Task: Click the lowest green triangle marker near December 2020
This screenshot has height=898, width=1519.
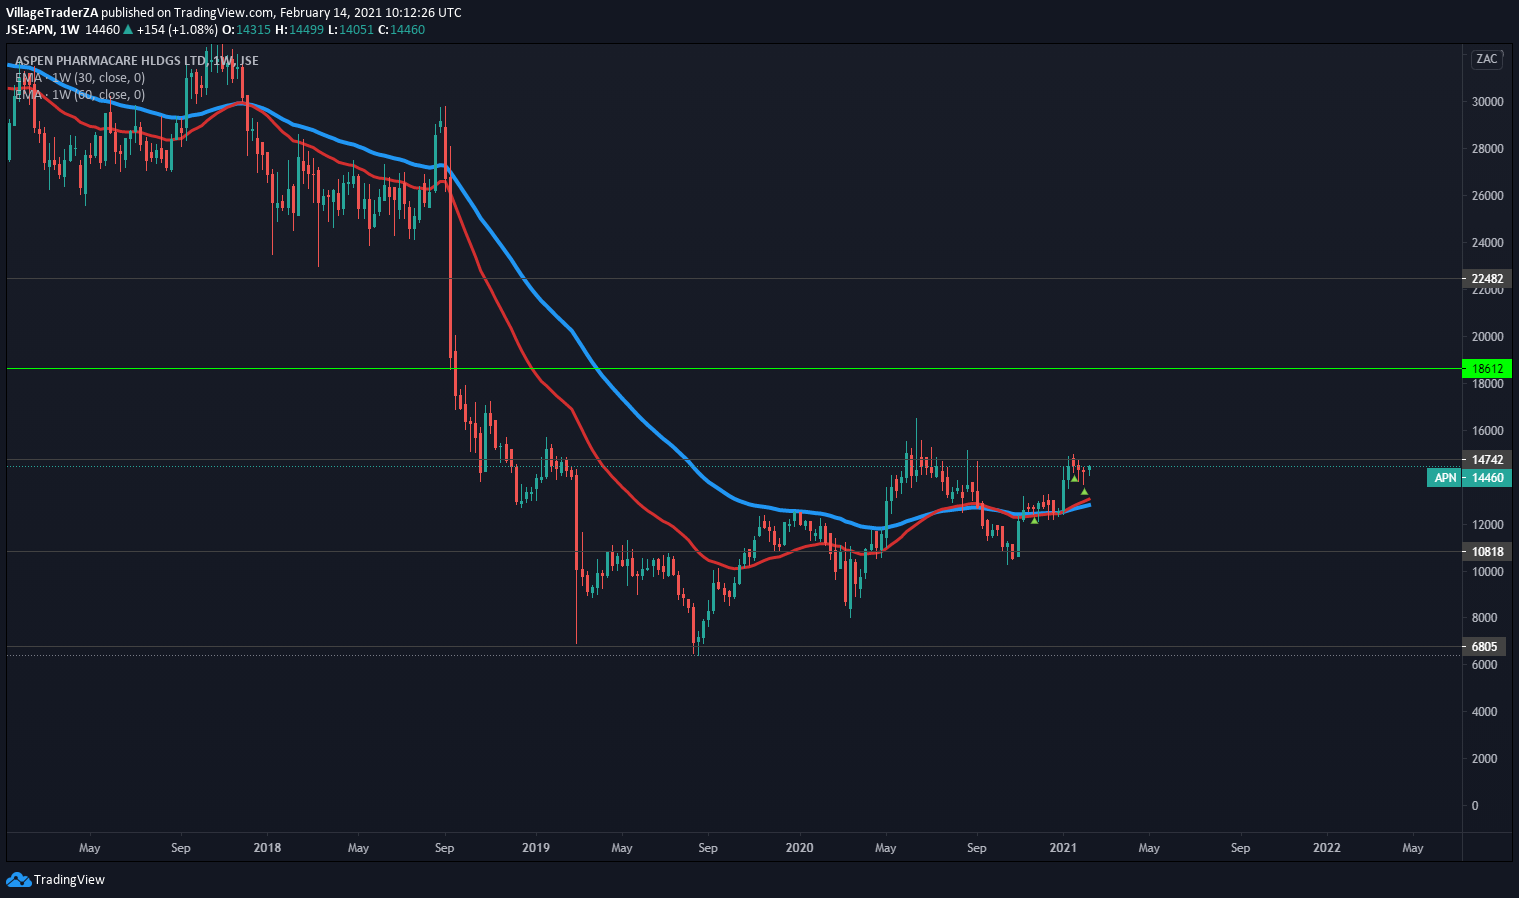Action: pyautogui.click(x=1034, y=519)
